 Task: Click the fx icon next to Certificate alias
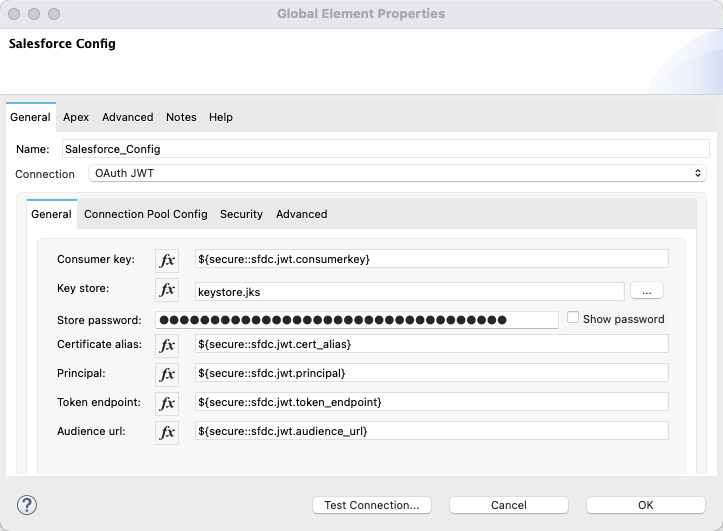[x=167, y=345]
